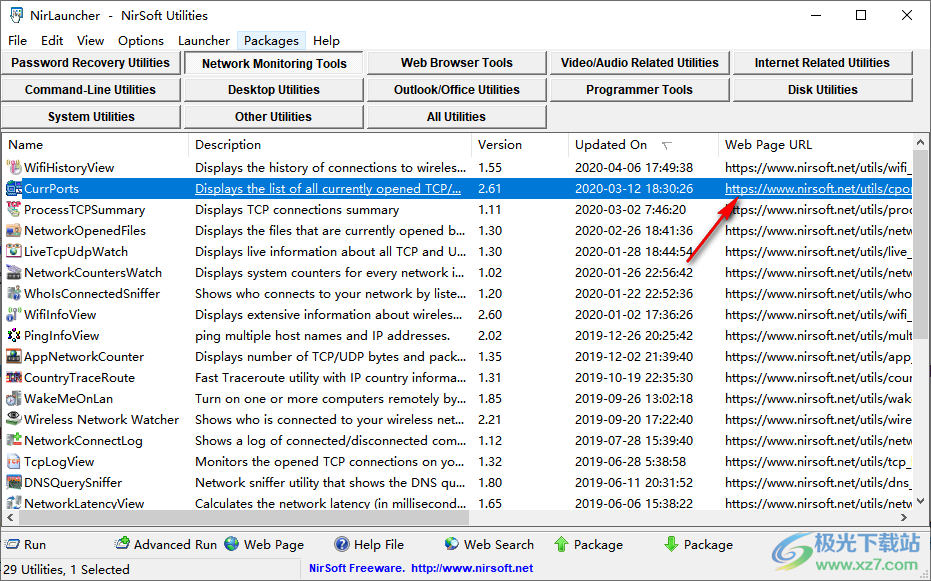This screenshot has width=931, height=581.
Task: Open the Help menu
Action: [326, 40]
